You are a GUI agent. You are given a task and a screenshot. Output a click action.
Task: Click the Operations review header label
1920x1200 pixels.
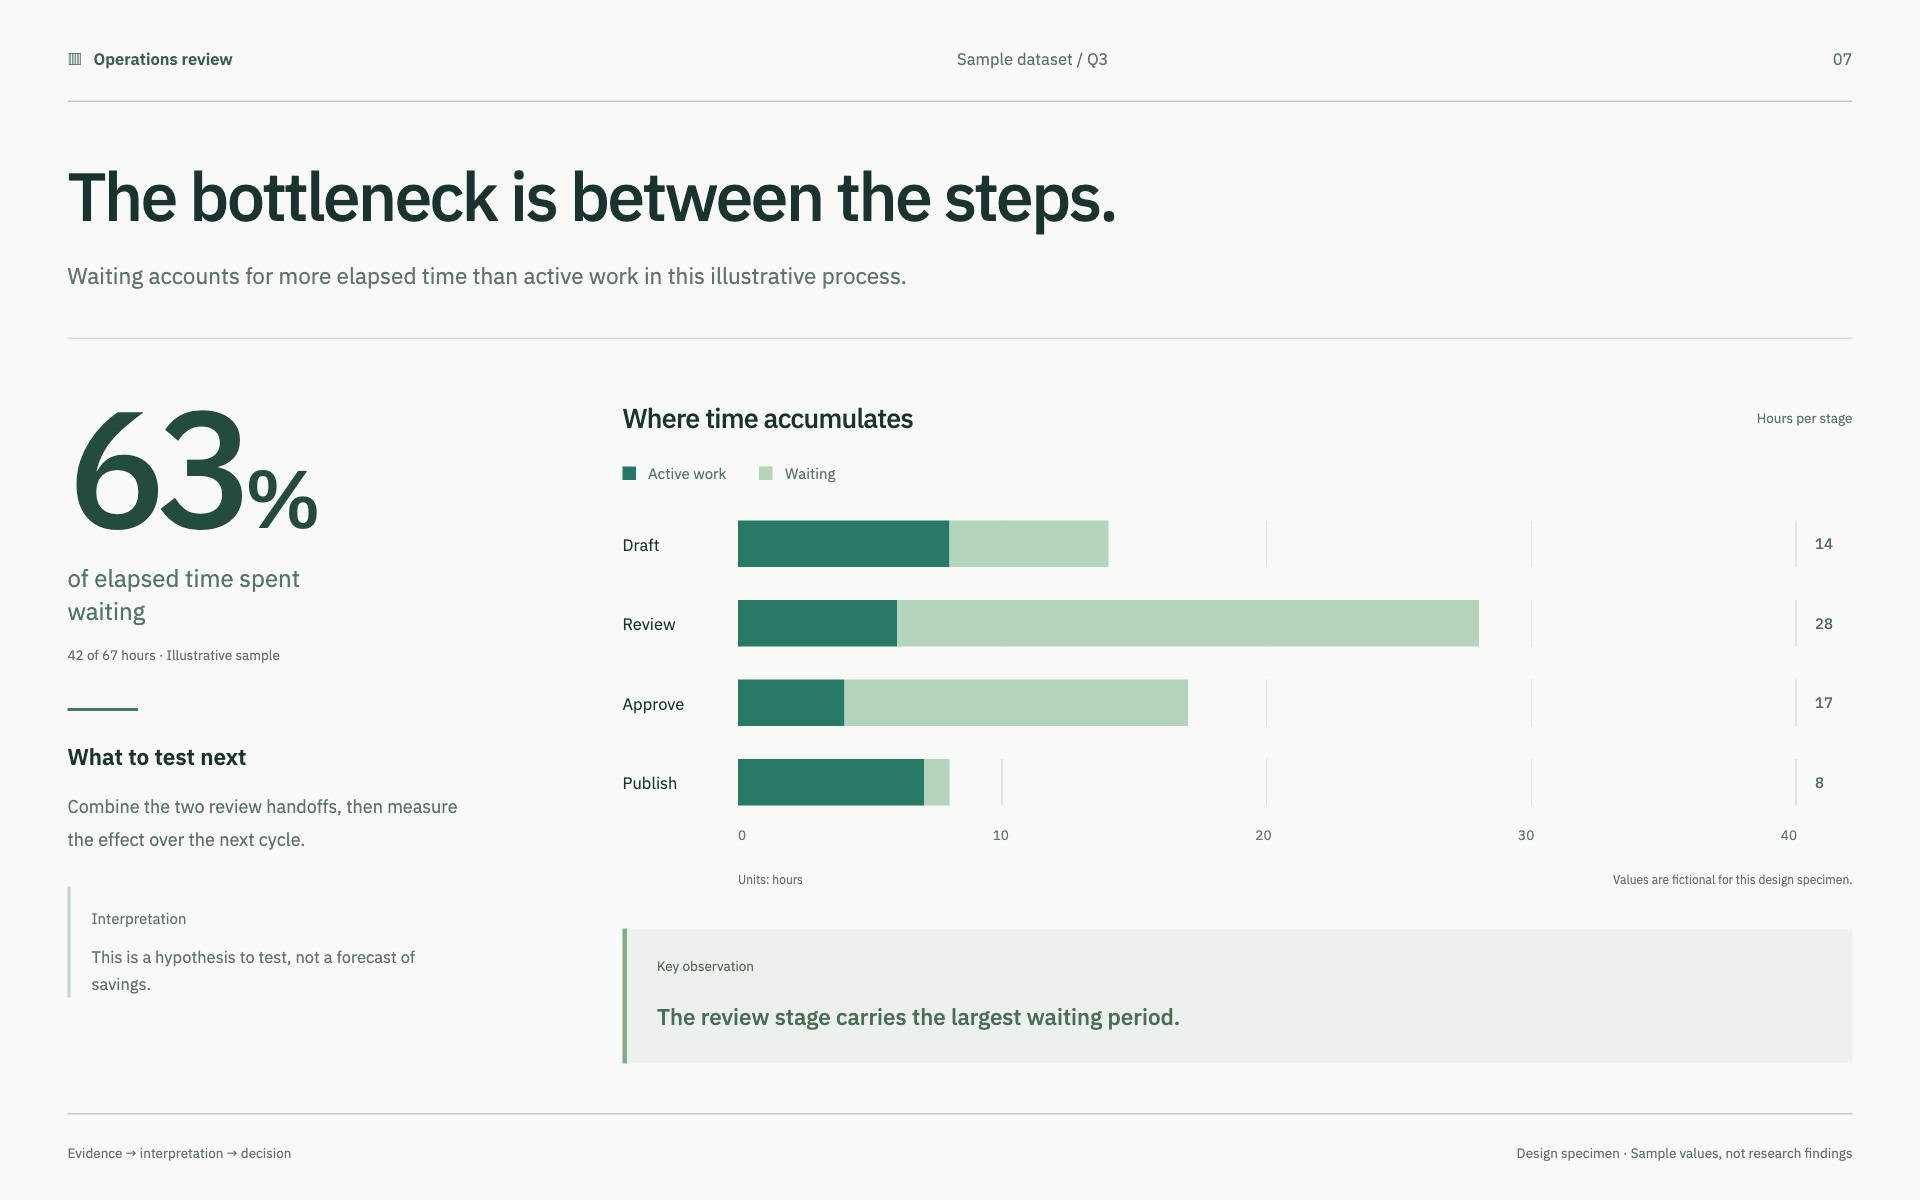(163, 59)
